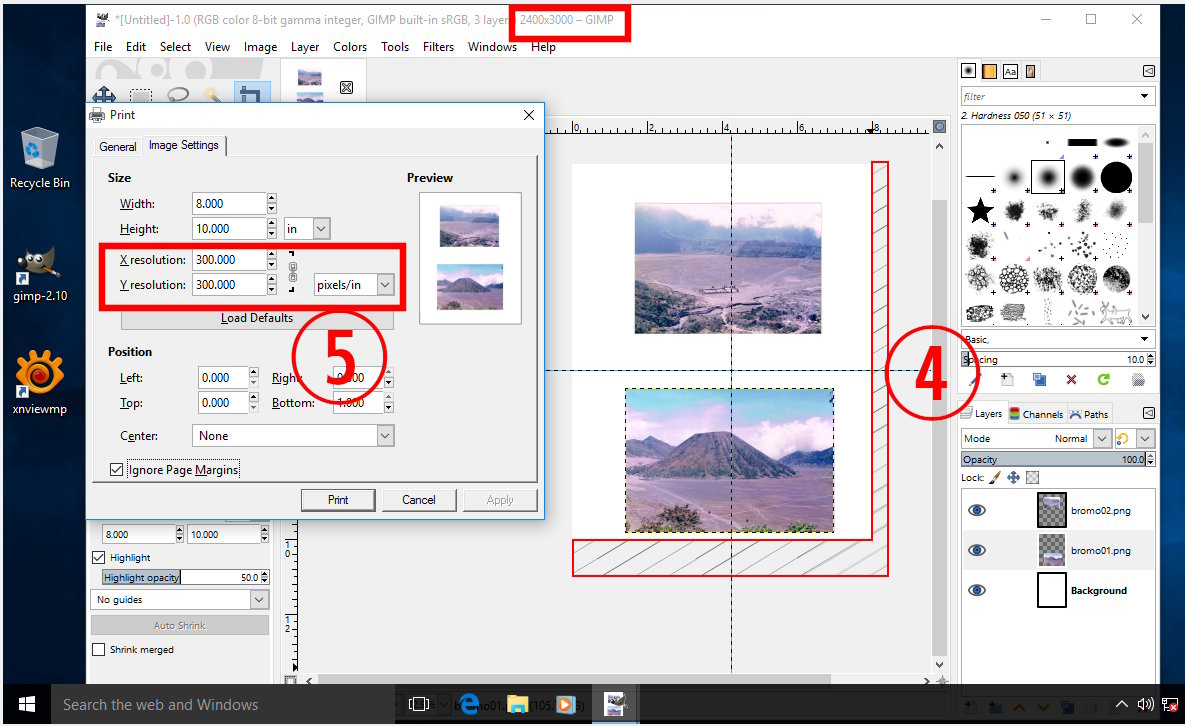Select the Free Select lasso tool
The width and height of the screenshot is (1185, 726).
point(178,94)
